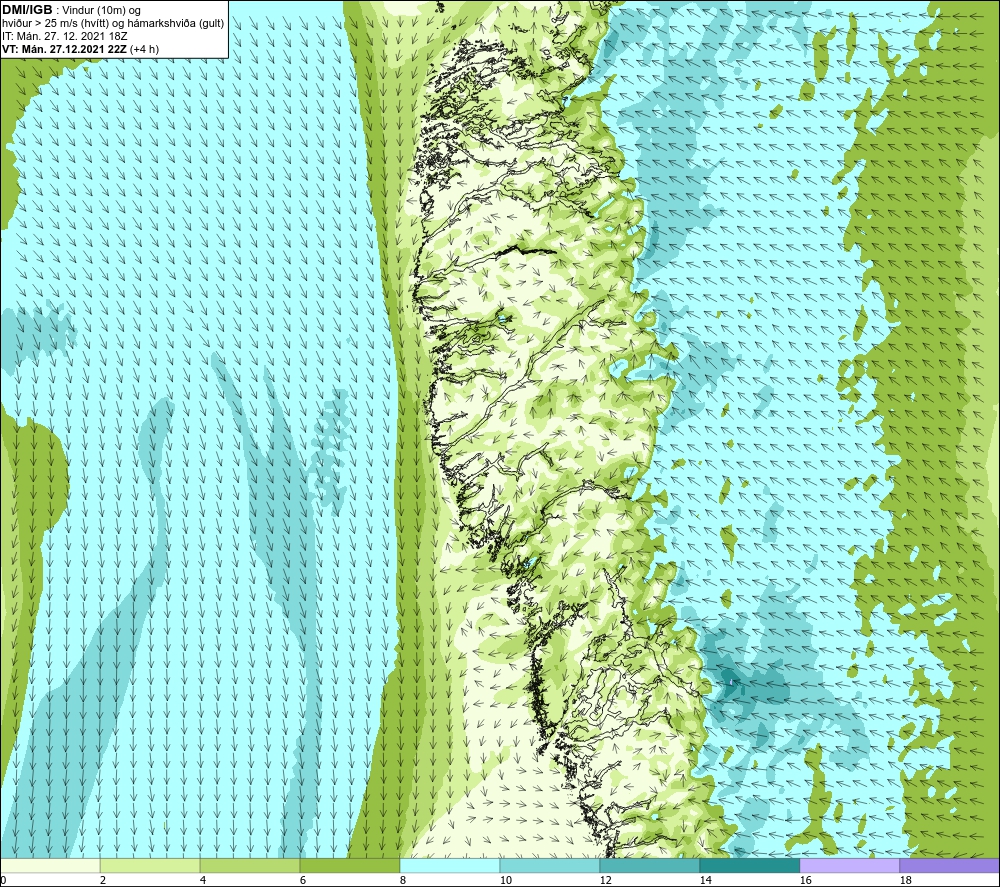
Task: Click the scale label '16'
Action: pyautogui.click(x=805, y=880)
